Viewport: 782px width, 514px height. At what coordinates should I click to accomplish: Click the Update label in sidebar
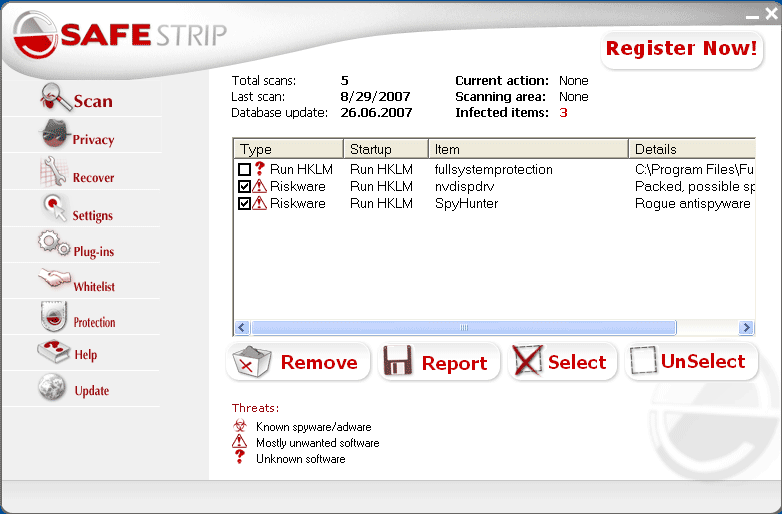pyautogui.click(x=92, y=390)
